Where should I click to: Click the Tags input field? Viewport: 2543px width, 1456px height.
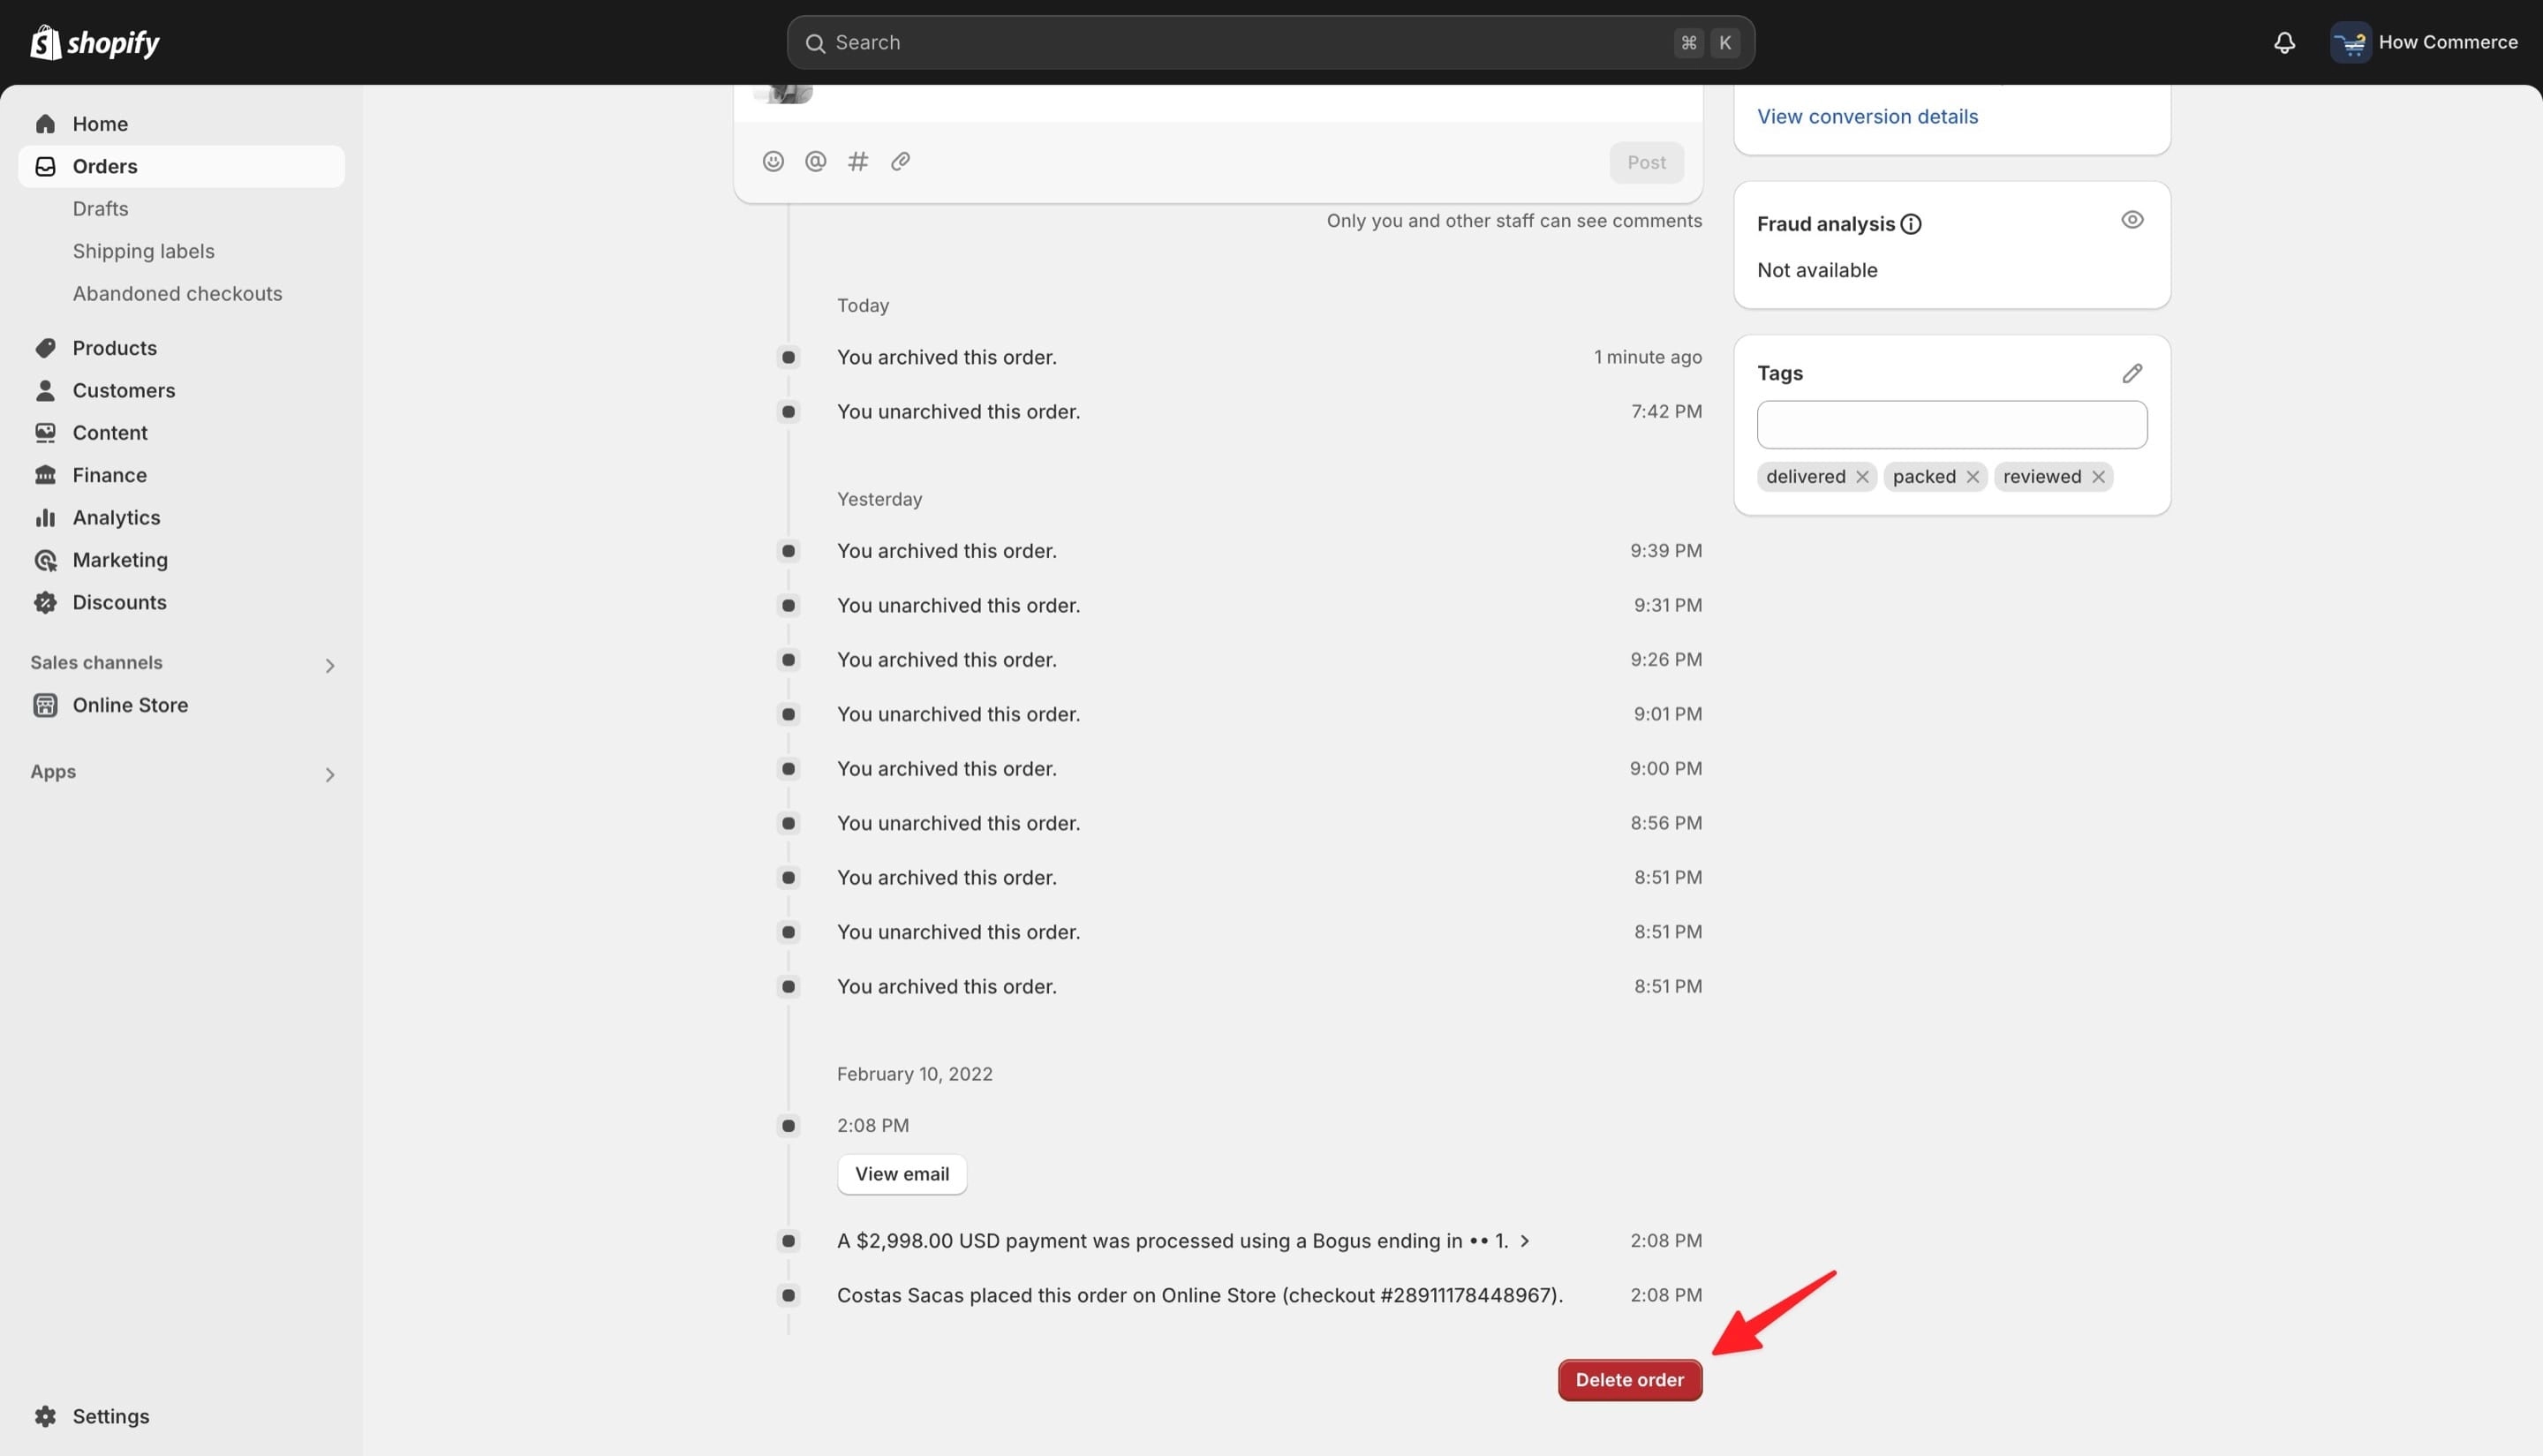point(1951,425)
